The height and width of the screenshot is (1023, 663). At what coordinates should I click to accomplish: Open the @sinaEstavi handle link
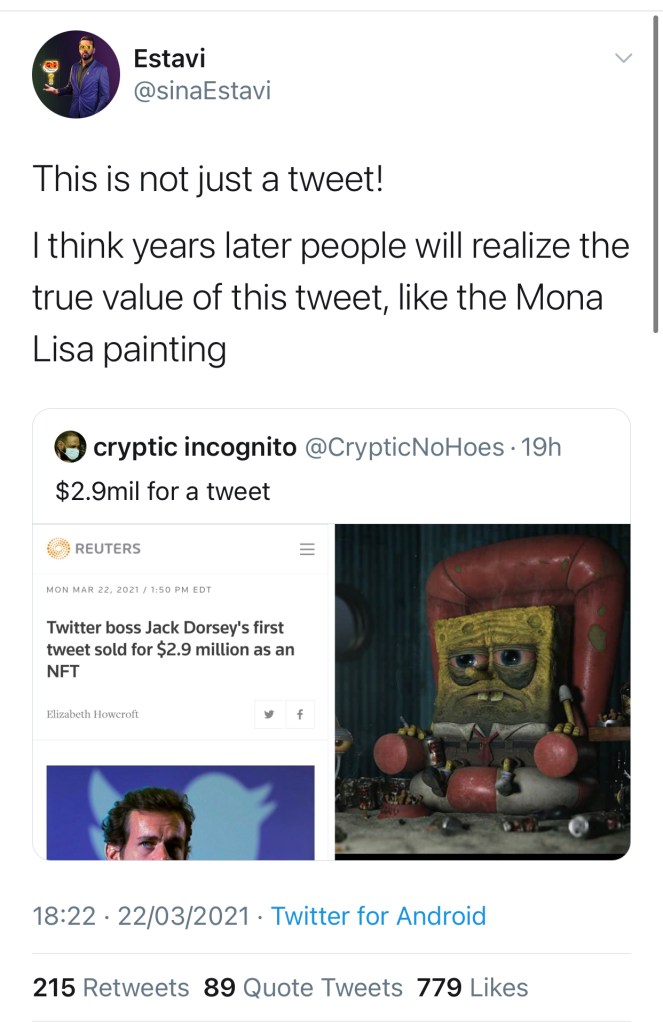202,91
